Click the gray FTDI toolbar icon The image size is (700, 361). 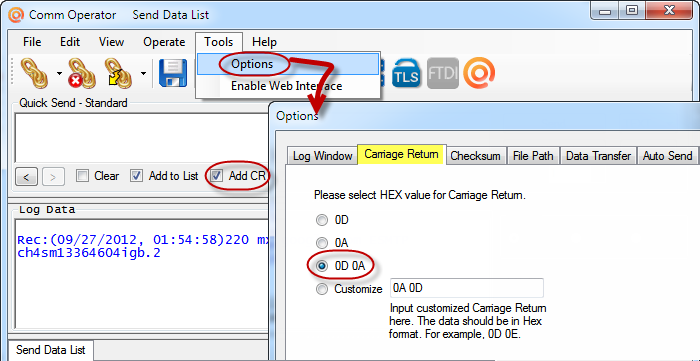pos(442,73)
